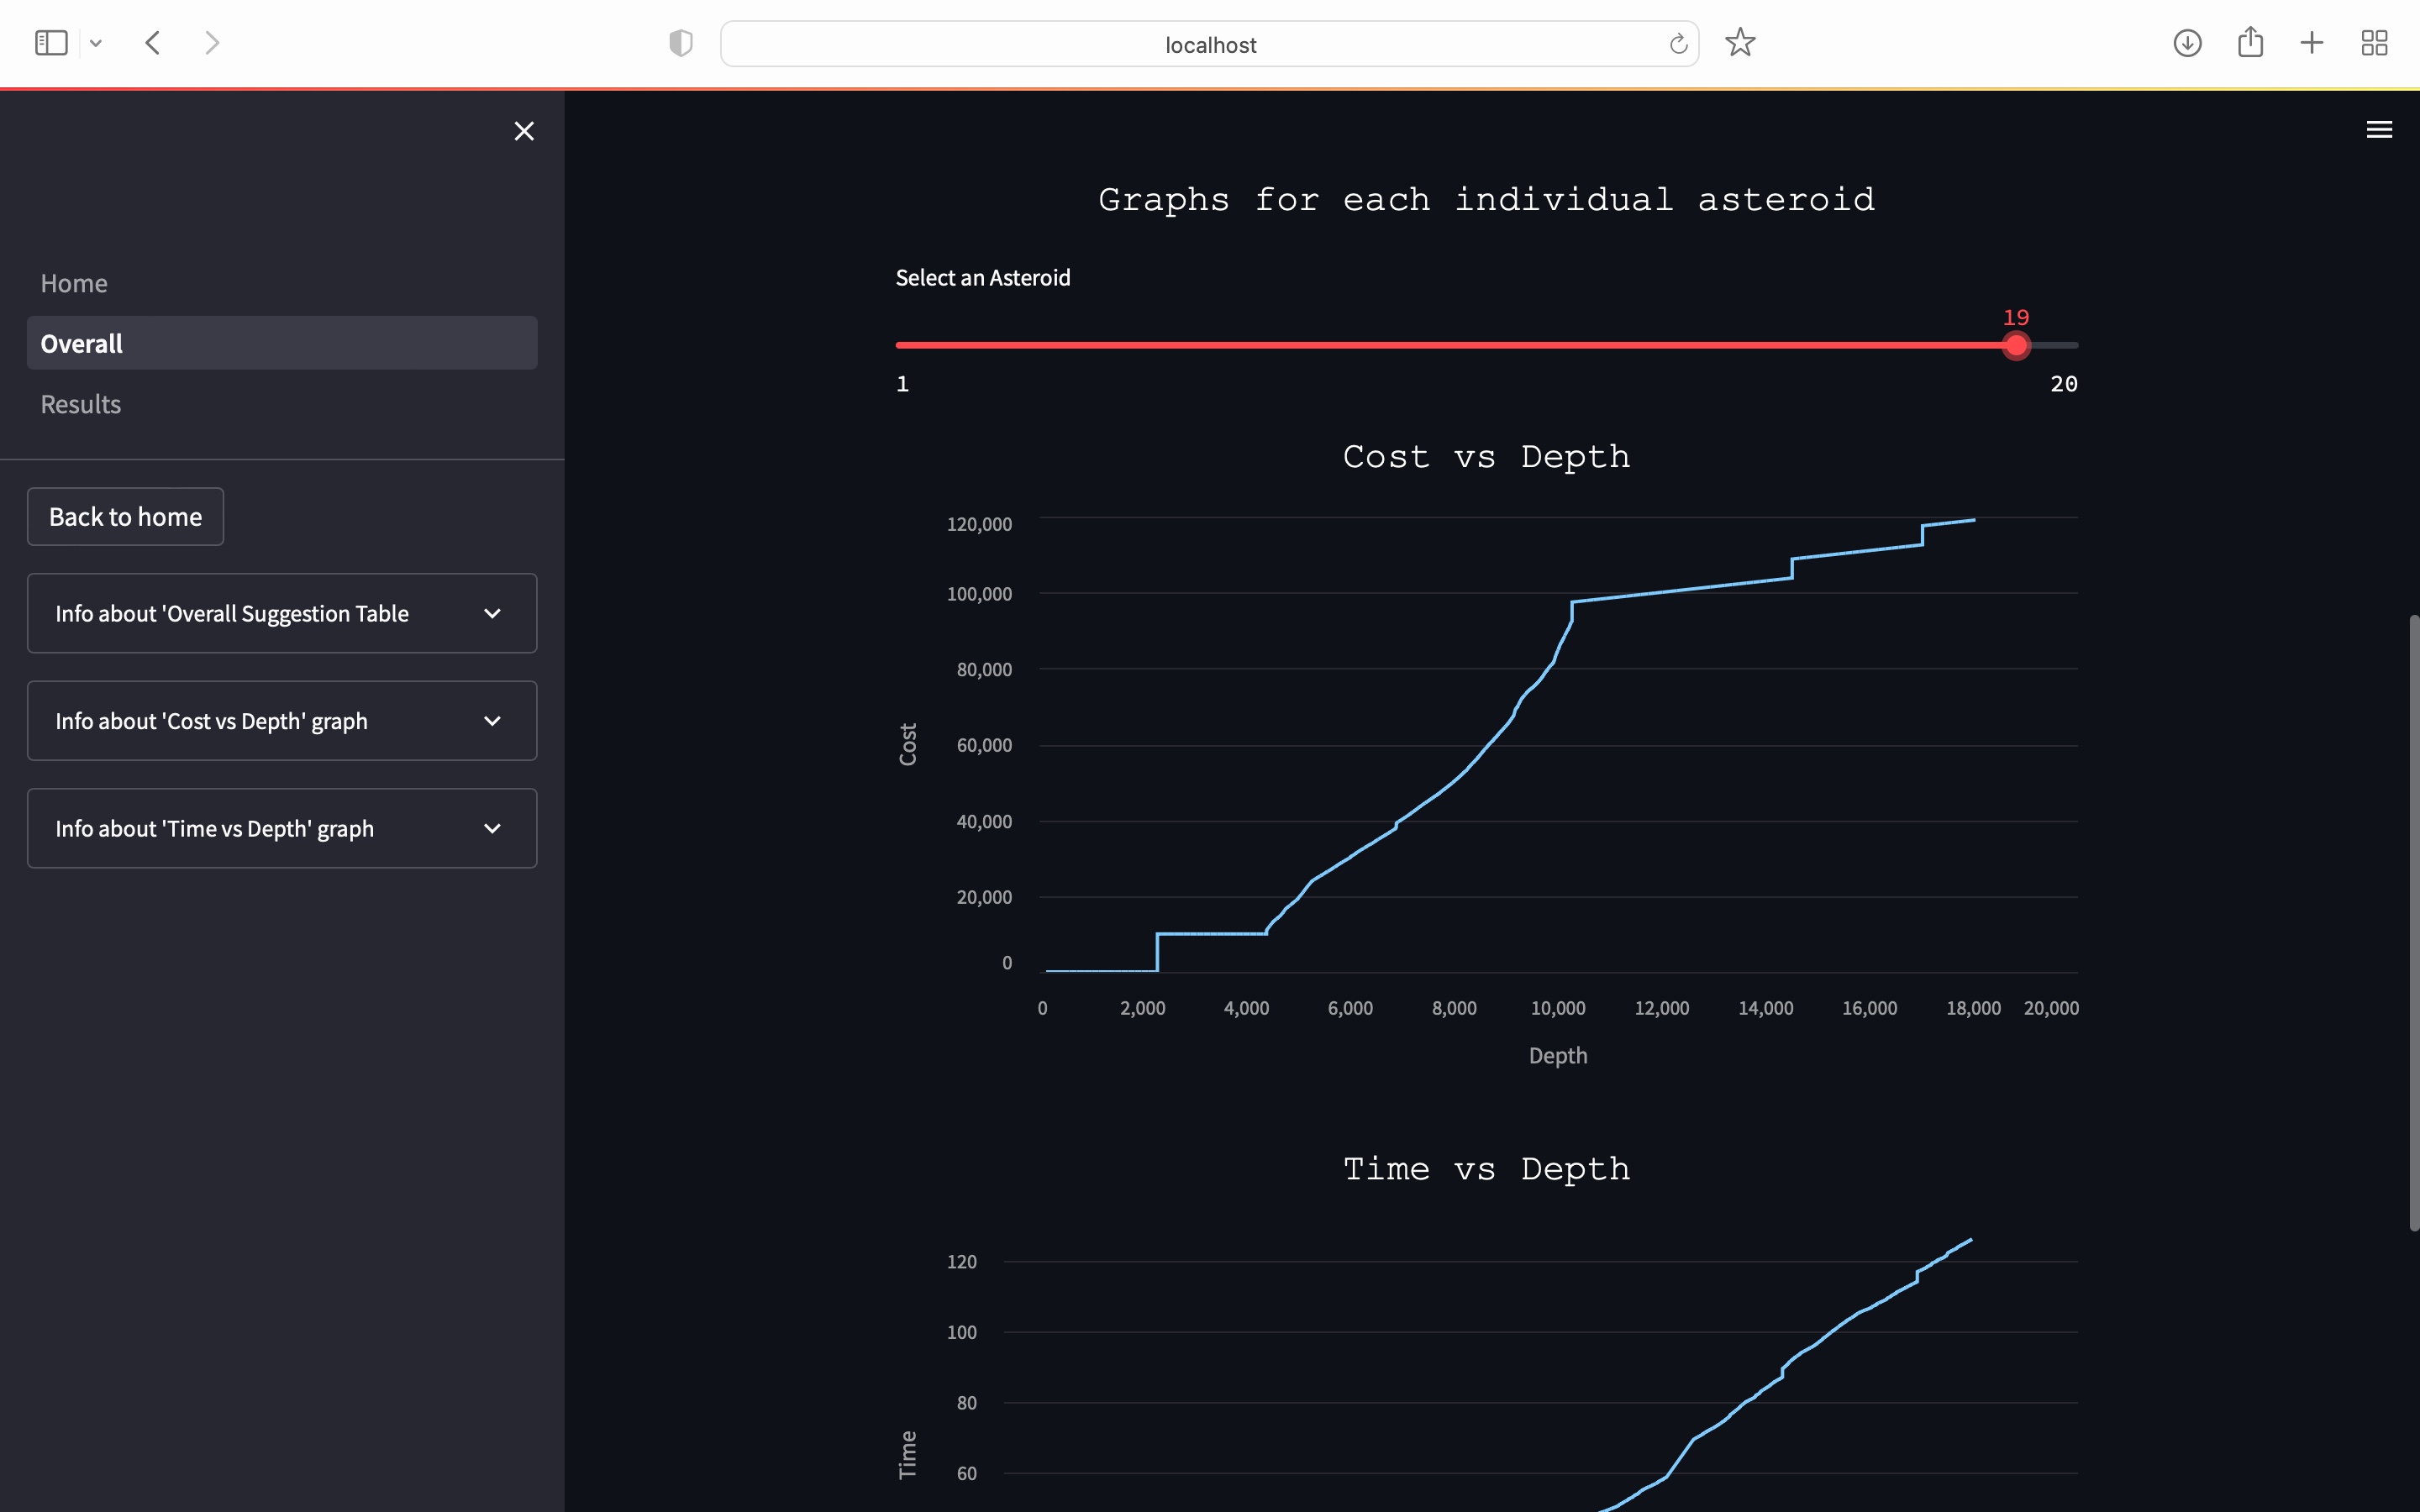Close the sidebar with the X icon
Image resolution: width=2420 pixels, height=1512 pixels.
coord(524,131)
